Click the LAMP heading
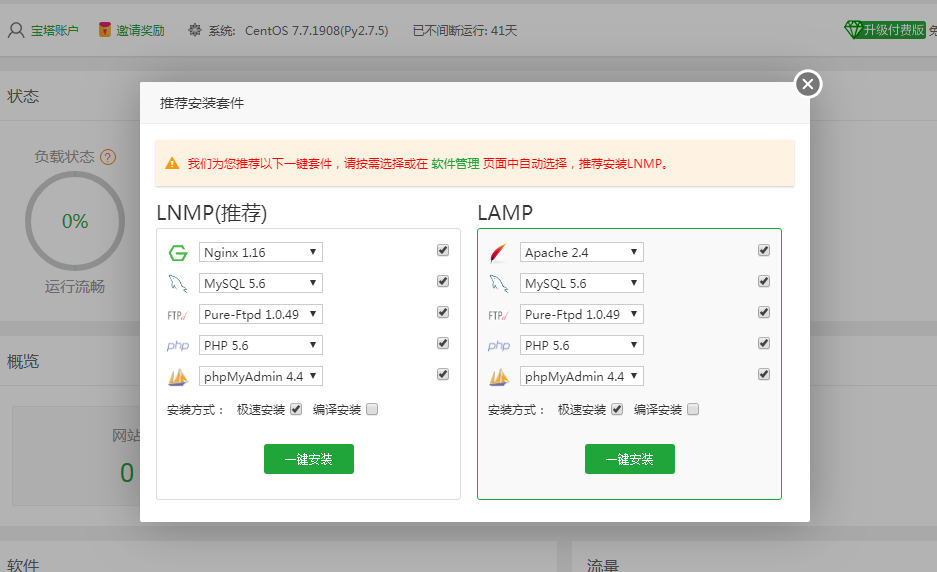Viewport: 937px width, 572px height. [505, 213]
